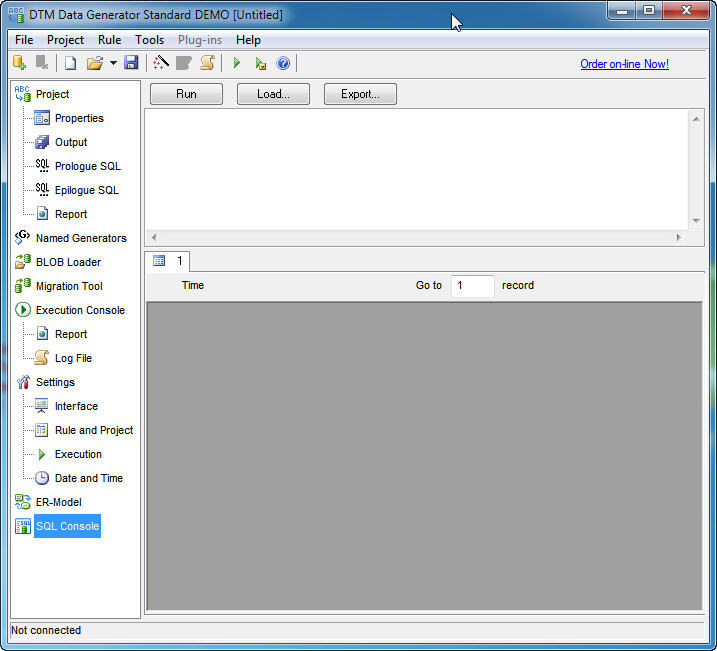Save project with the floppy disk icon
Screen dimensions: 717x651
(131, 63)
